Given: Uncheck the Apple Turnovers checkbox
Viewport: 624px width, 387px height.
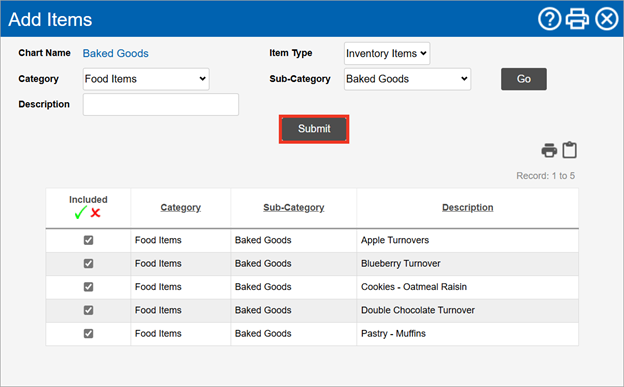Looking at the screenshot, I should [88, 240].
